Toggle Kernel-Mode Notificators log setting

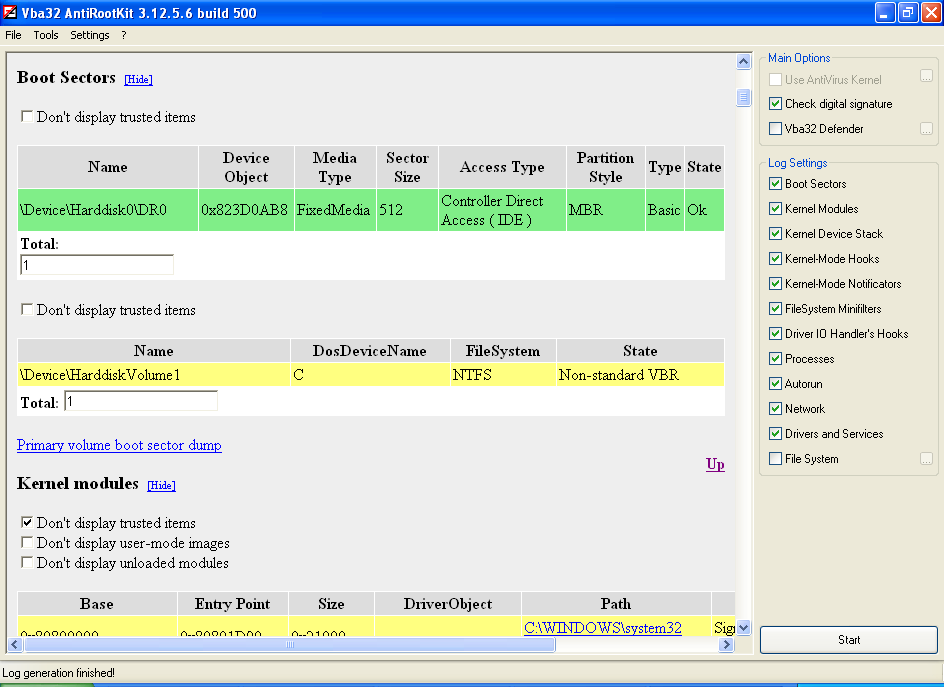pyautogui.click(x=775, y=284)
